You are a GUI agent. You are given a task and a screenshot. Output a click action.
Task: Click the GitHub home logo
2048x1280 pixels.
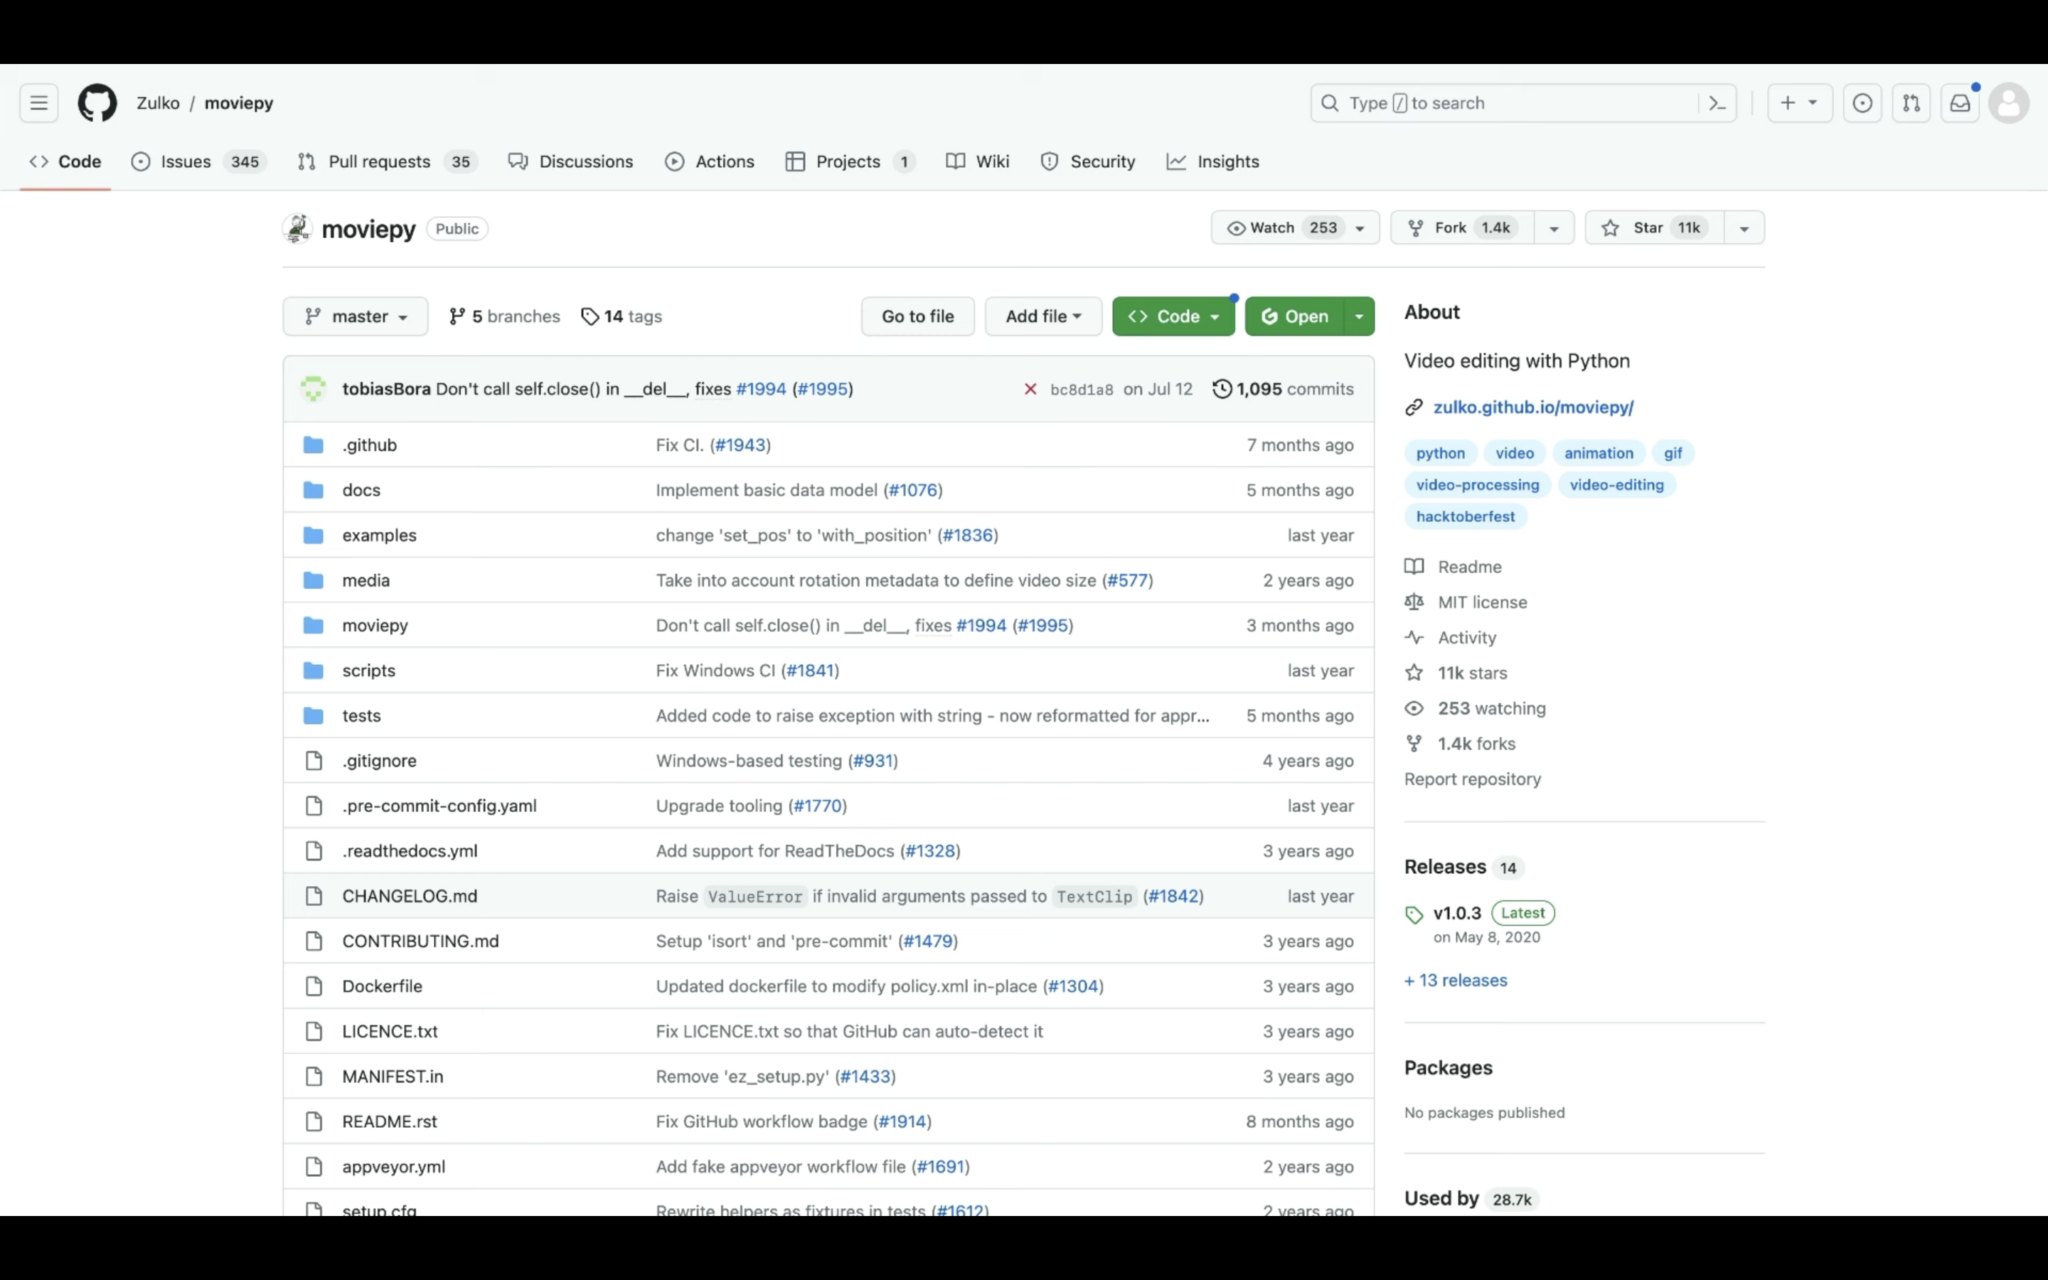click(97, 102)
